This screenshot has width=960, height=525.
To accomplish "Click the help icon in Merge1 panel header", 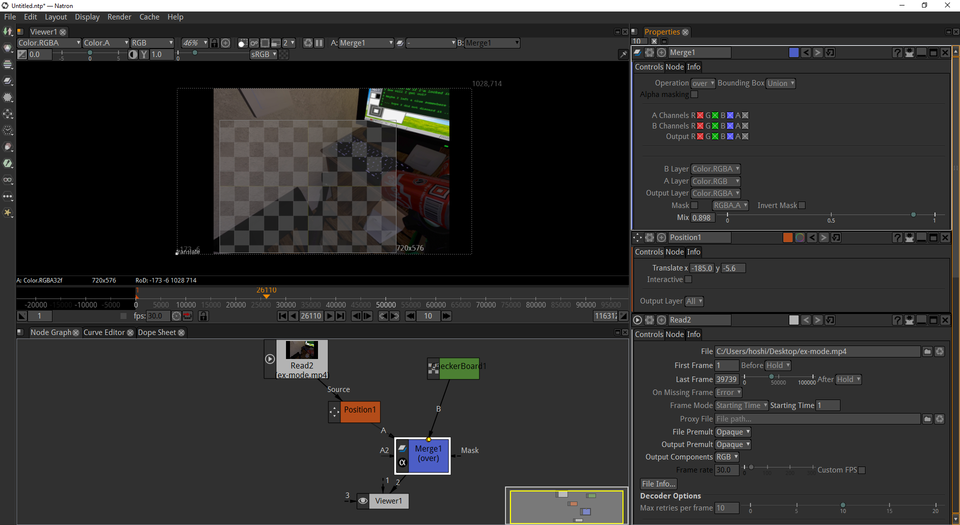I will 898,52.
